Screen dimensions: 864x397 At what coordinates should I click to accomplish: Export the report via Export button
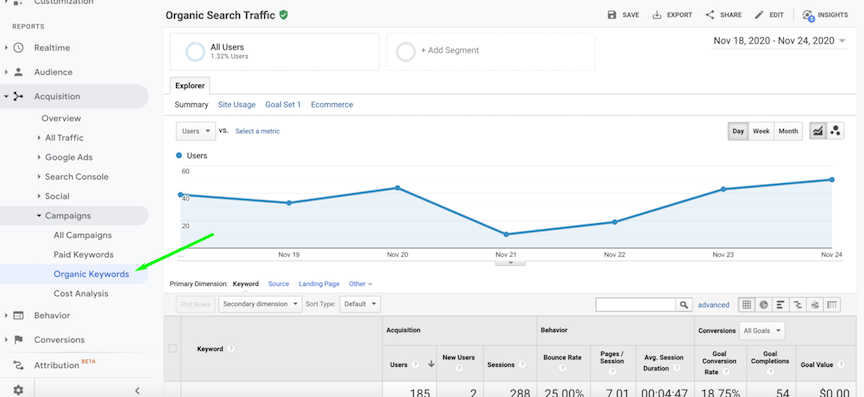[x=672, y=15]
